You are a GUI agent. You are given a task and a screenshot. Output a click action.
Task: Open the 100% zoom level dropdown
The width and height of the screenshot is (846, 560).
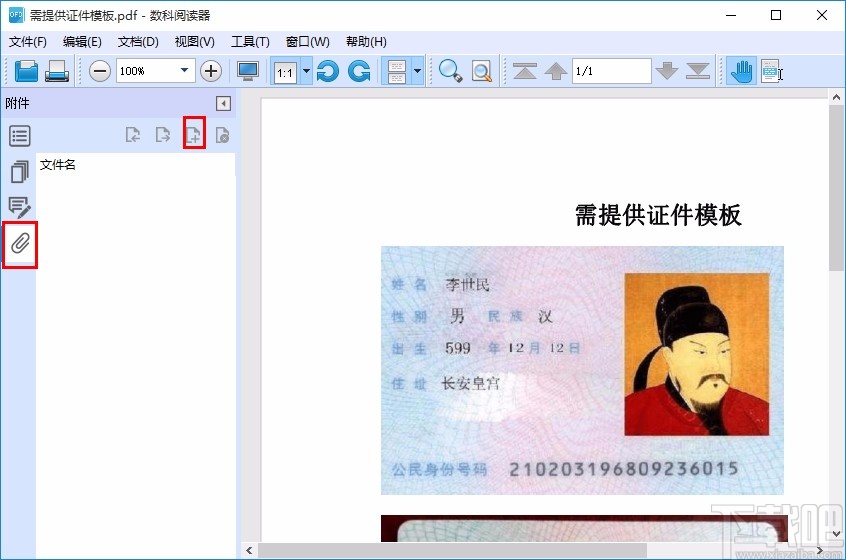(x=184, y=71)
